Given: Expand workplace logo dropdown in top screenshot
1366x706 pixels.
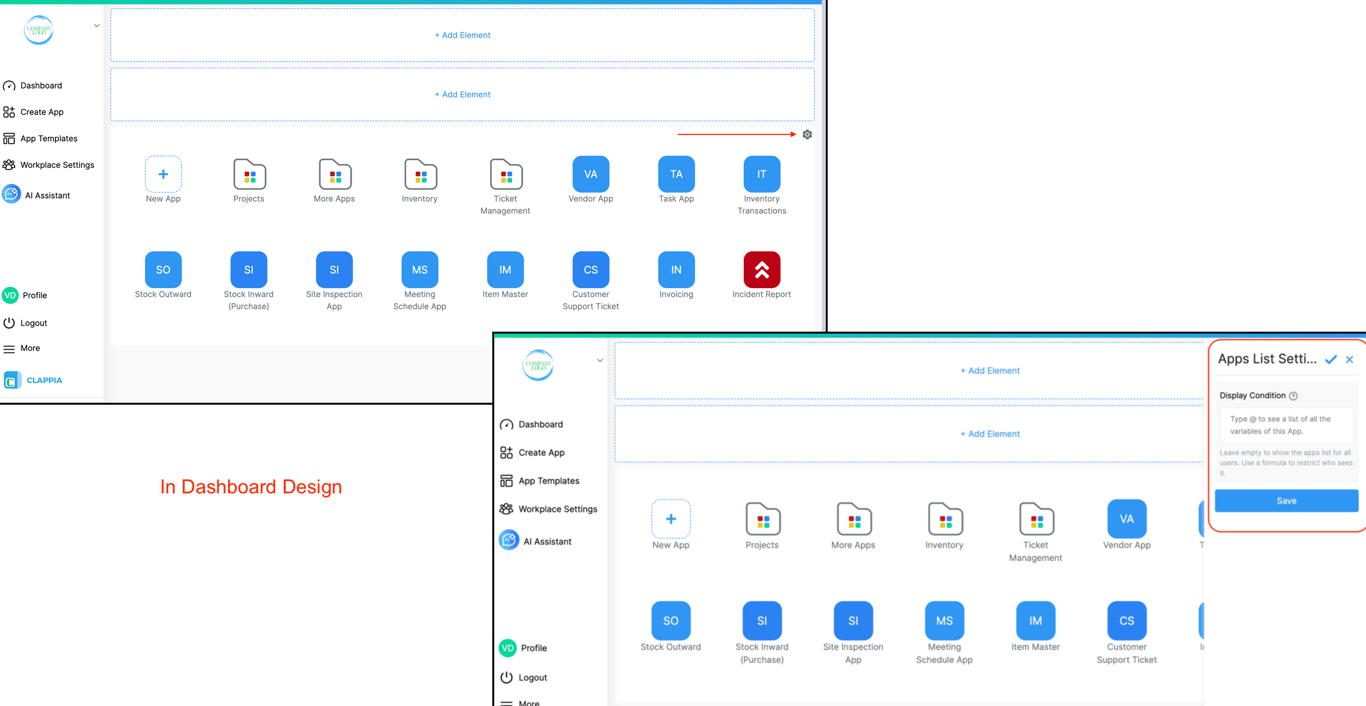Looking at the screenshot, I should 97,26.
